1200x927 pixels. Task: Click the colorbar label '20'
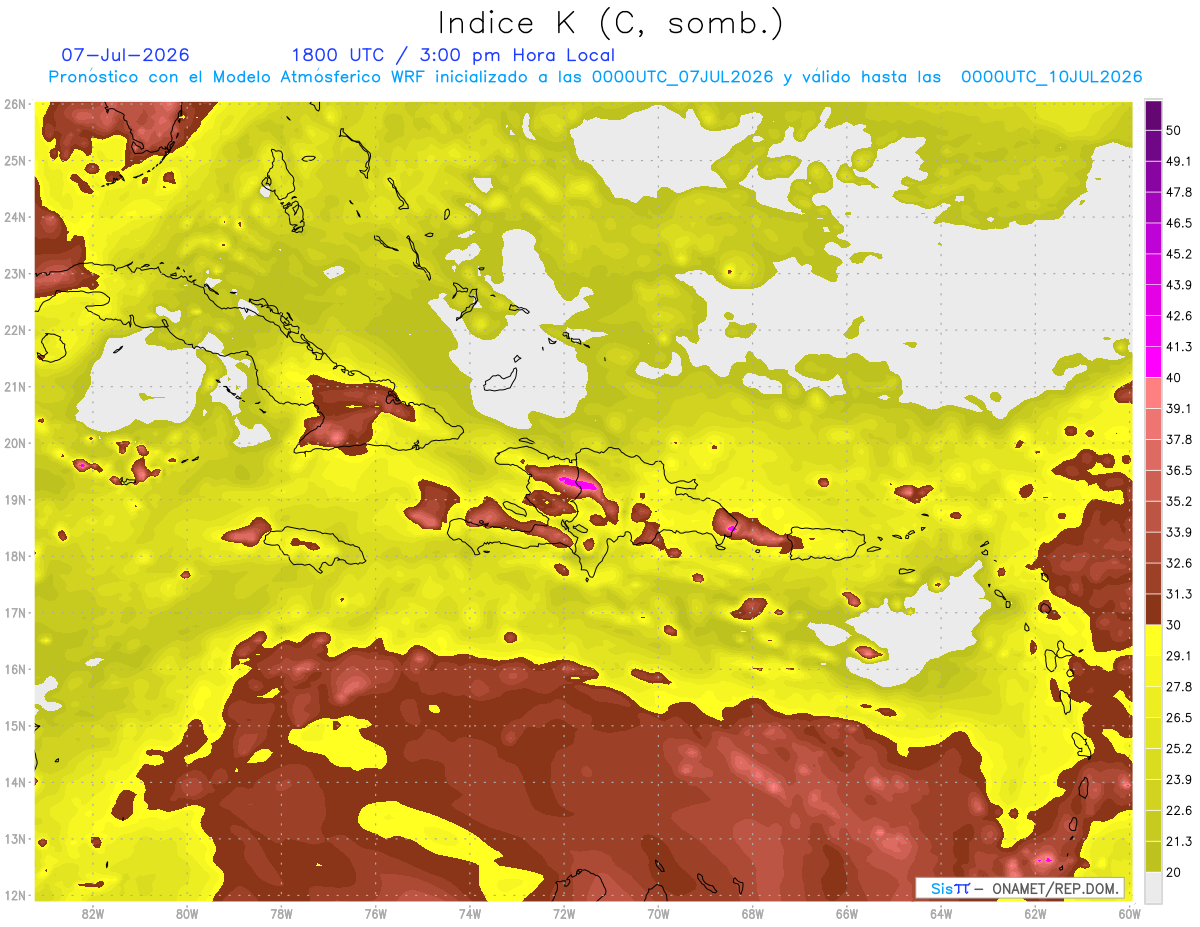pos(1174,872)
